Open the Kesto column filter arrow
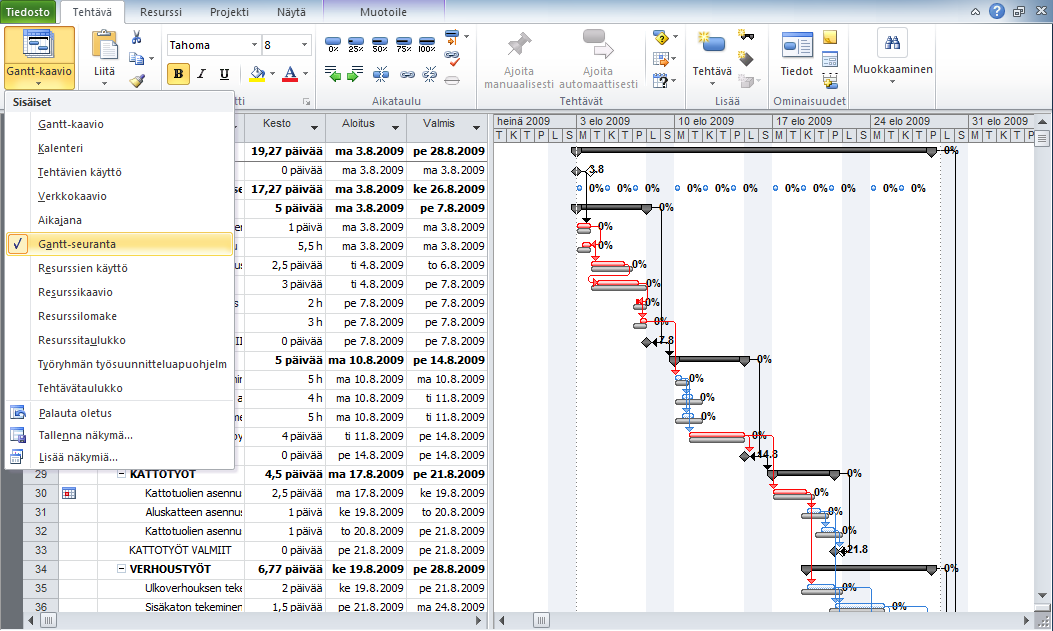 tap(314, 128)
